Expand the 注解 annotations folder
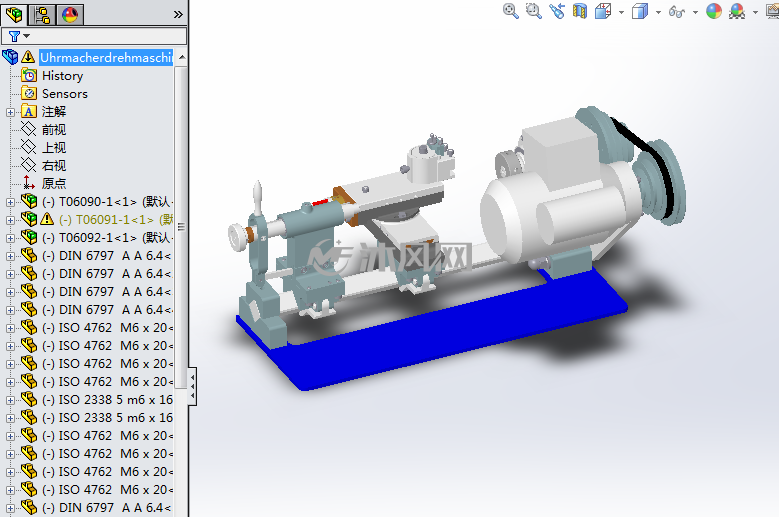The height and width of the screenshot is (517, 779). pos(10,112)
